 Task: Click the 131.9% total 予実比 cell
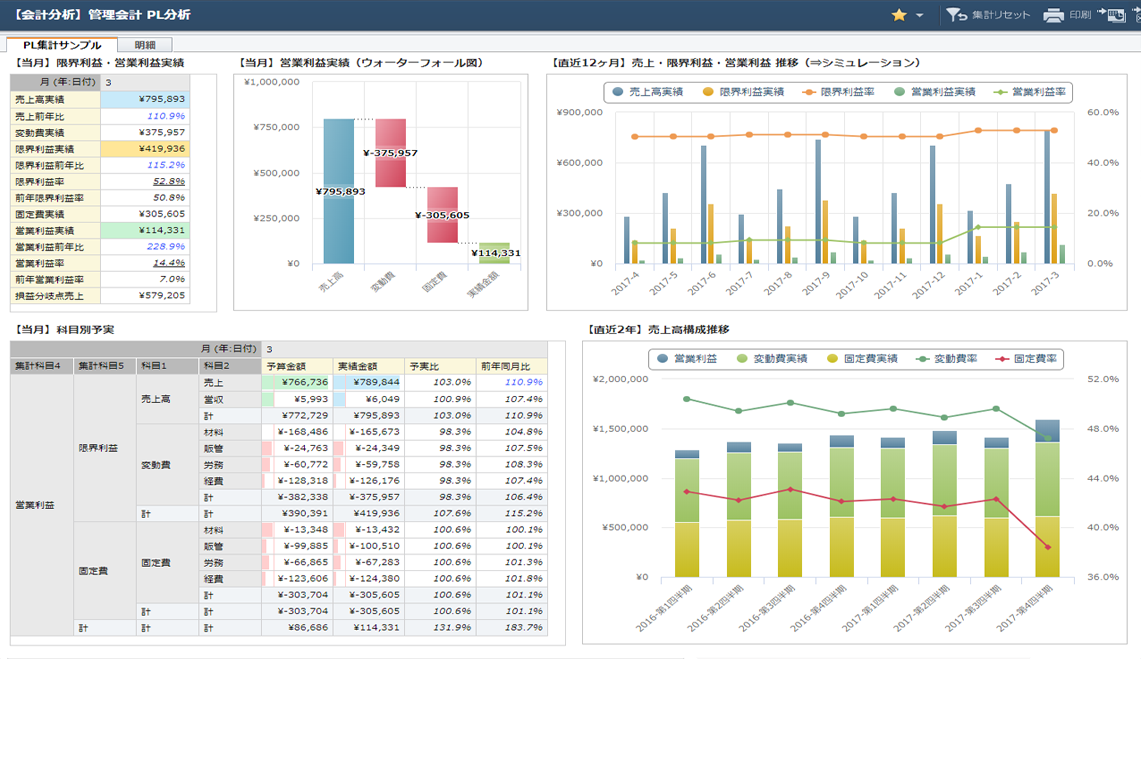440,627
